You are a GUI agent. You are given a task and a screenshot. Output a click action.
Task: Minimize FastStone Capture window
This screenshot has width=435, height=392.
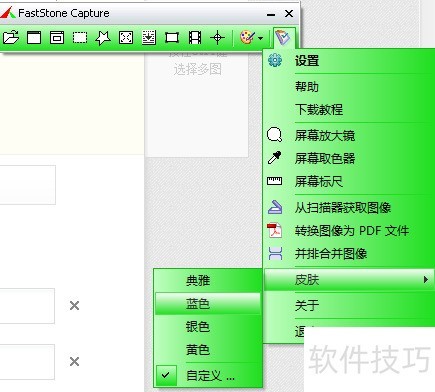(x=271, y=14)
